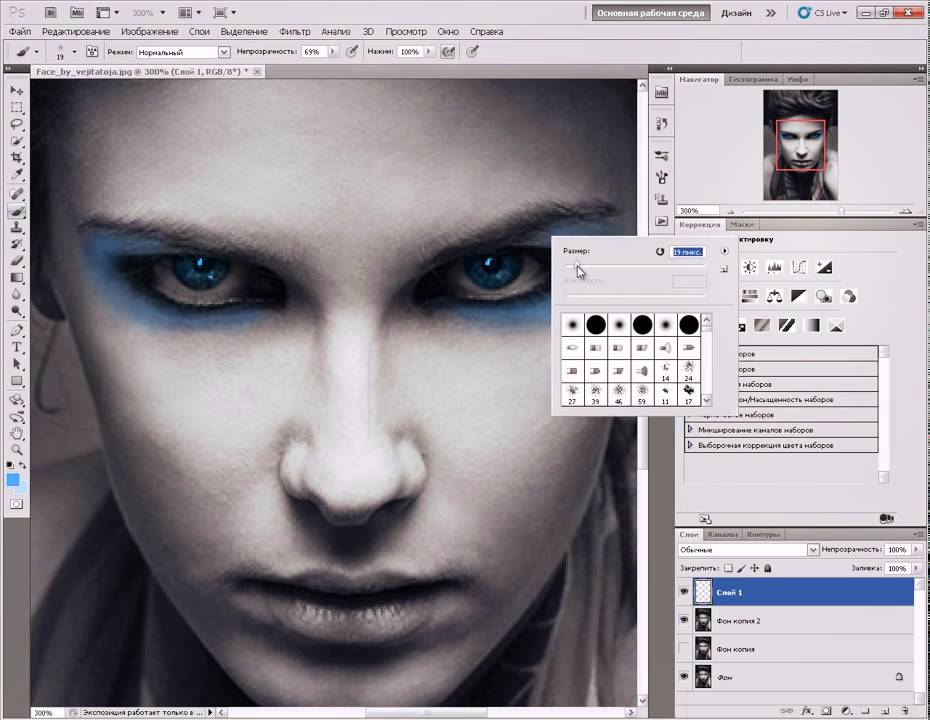Image resolution: width=930 pixels, height=720 pixels.
Task: Select the Gradient tool
Action: pyautogui.click(x=17, y=278)
